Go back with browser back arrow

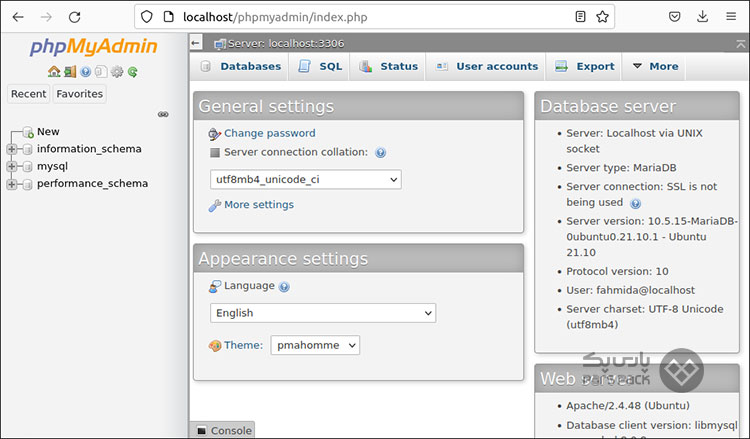(x=18, y=17)
